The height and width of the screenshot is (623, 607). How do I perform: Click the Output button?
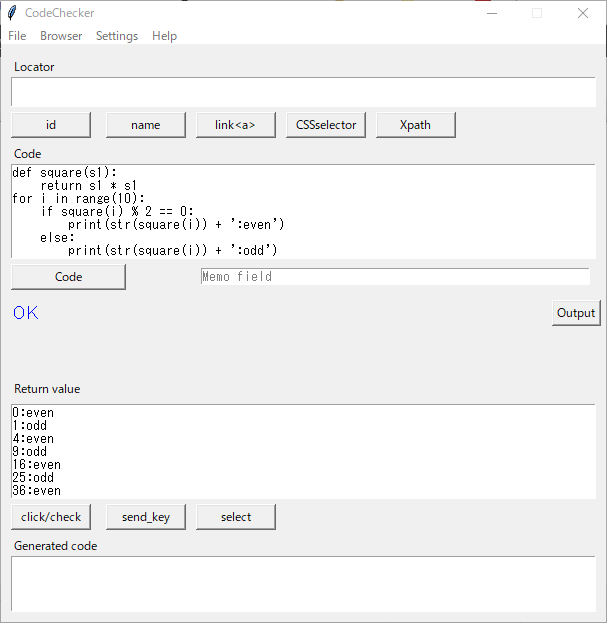pos(576,313)
